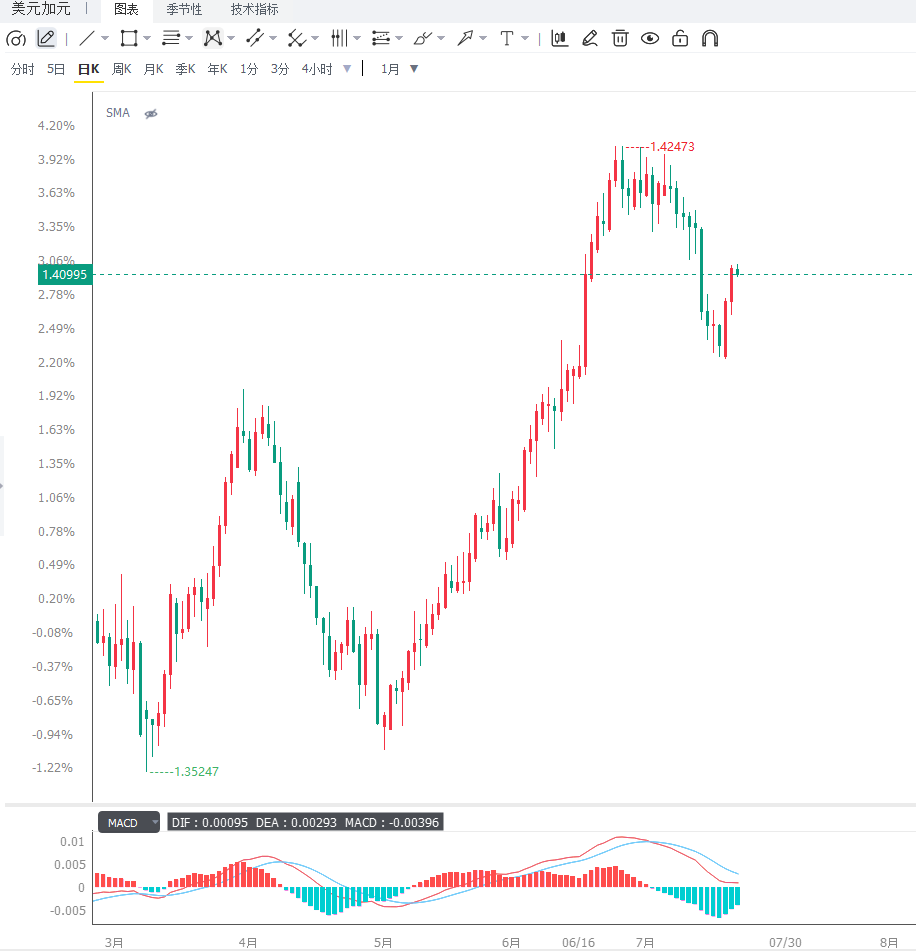
Task: Toggle SMA indicator visibility
Action: pos(151,113)
